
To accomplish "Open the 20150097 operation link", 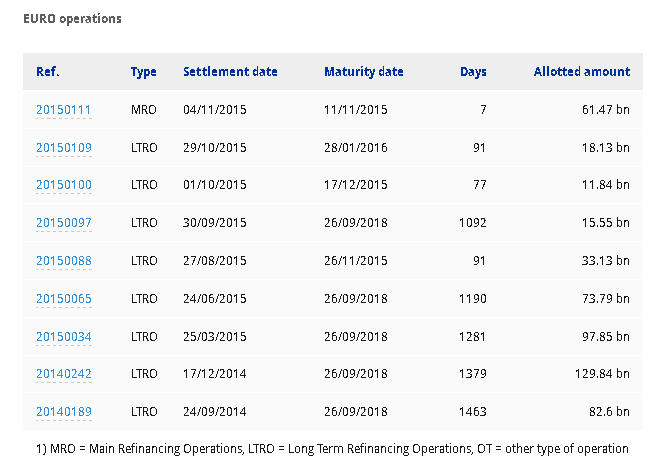I will pyautogui.click(x=63, y=224).
